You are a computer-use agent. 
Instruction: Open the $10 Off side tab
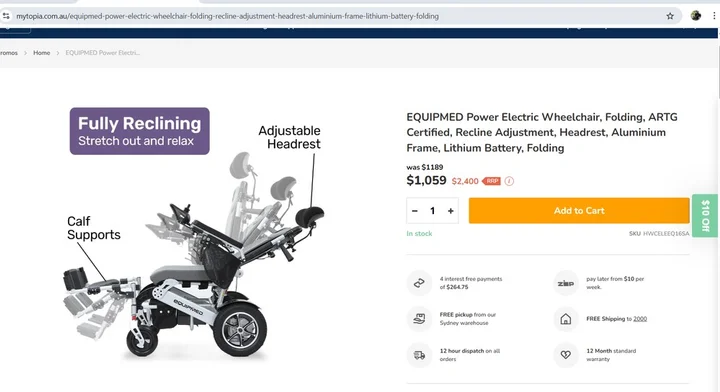(x=705, y=216)
